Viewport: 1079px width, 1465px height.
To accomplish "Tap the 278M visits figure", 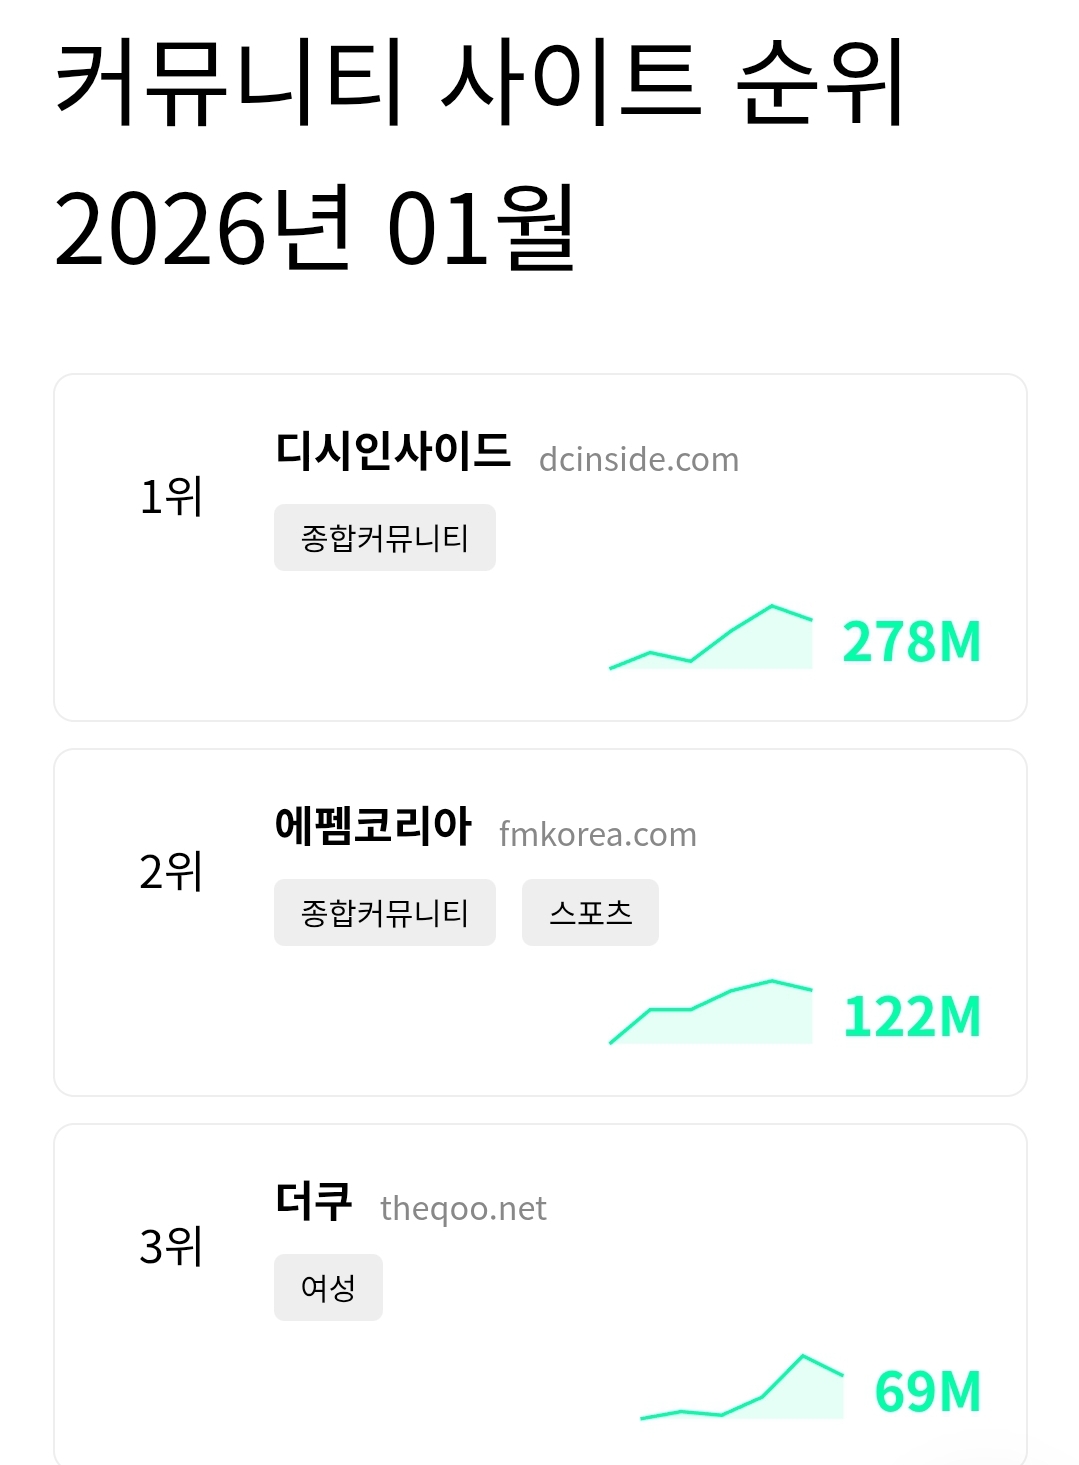I will tap(911, 642).
